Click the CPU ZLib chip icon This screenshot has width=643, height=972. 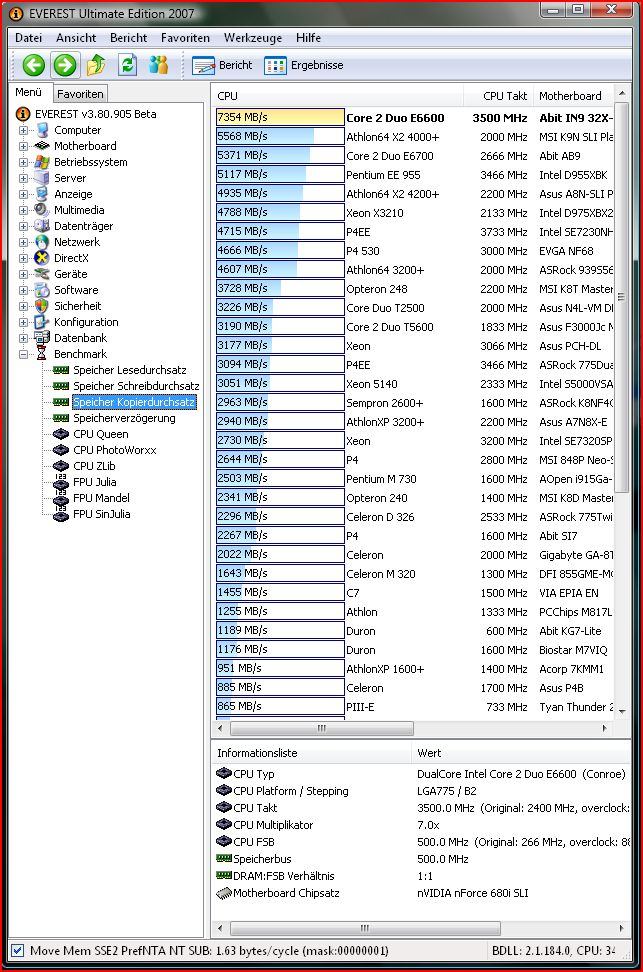[x=61, y=466]
